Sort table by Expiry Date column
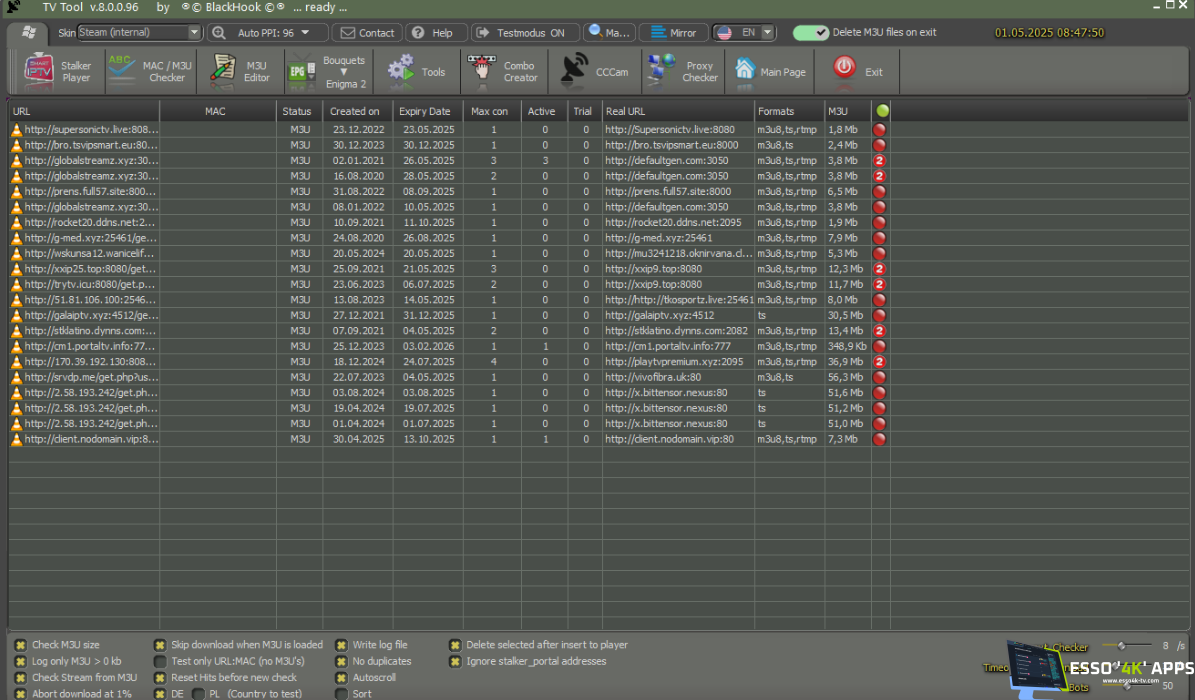 (424, 111)
